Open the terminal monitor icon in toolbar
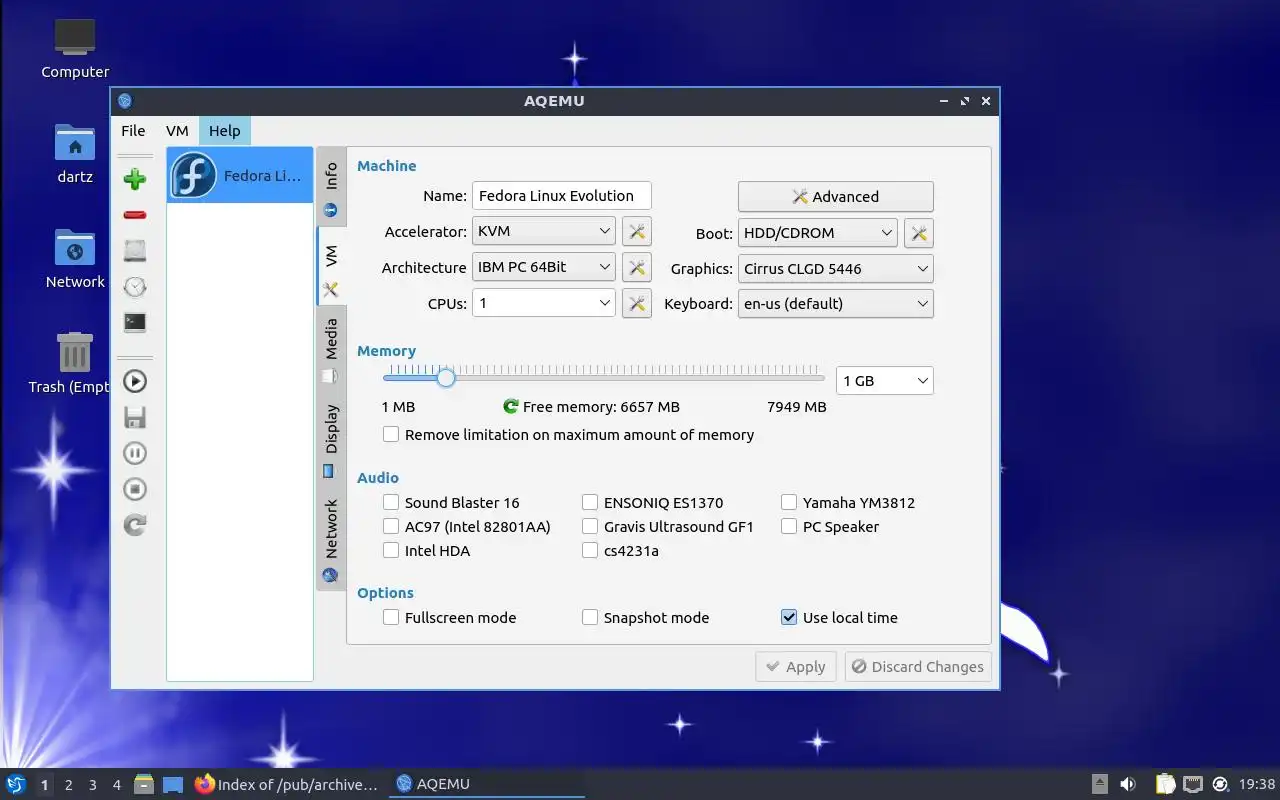 click(x=135, y=322)
